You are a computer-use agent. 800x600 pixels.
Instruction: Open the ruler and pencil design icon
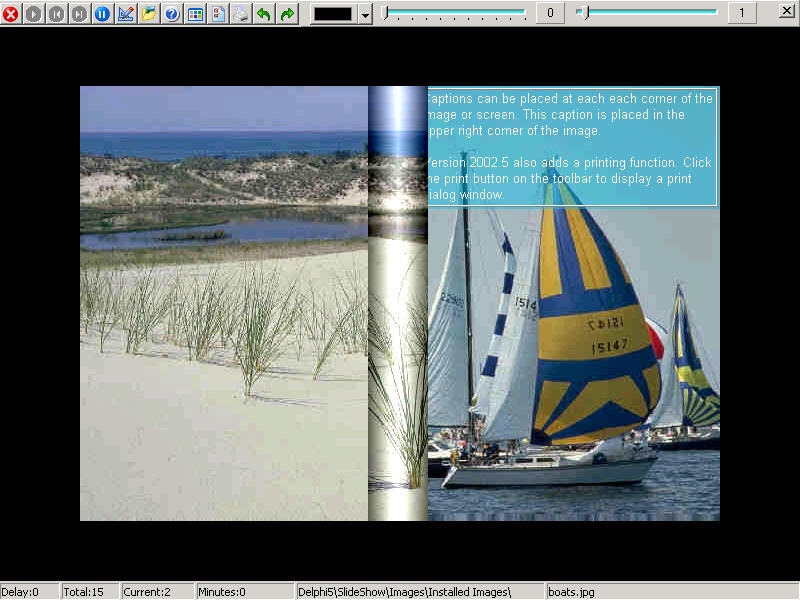pyautogui.click(x=126, y=13)
